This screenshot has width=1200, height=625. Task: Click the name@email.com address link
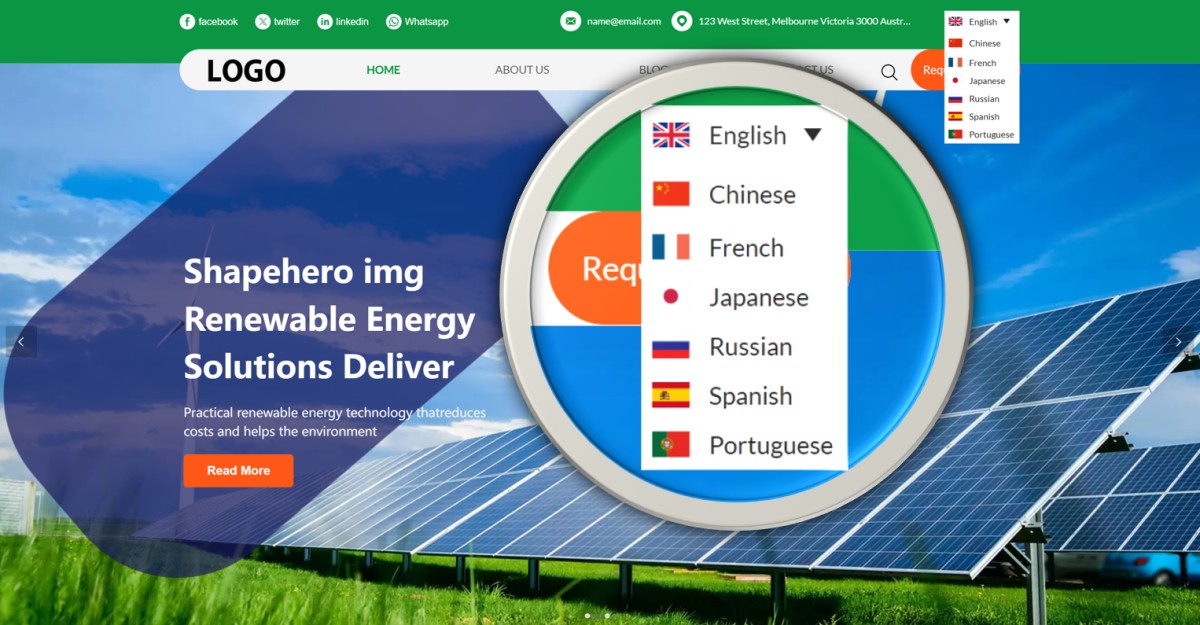(x=624, y=21)
